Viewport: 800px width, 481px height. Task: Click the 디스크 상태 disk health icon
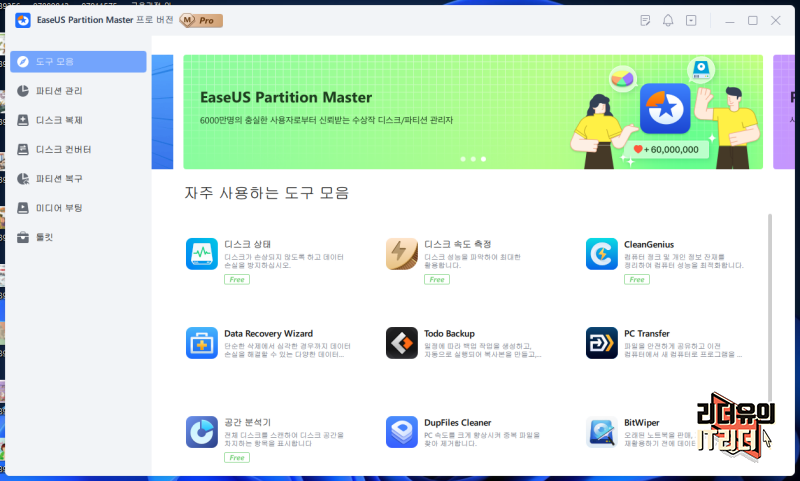[202, 254]
